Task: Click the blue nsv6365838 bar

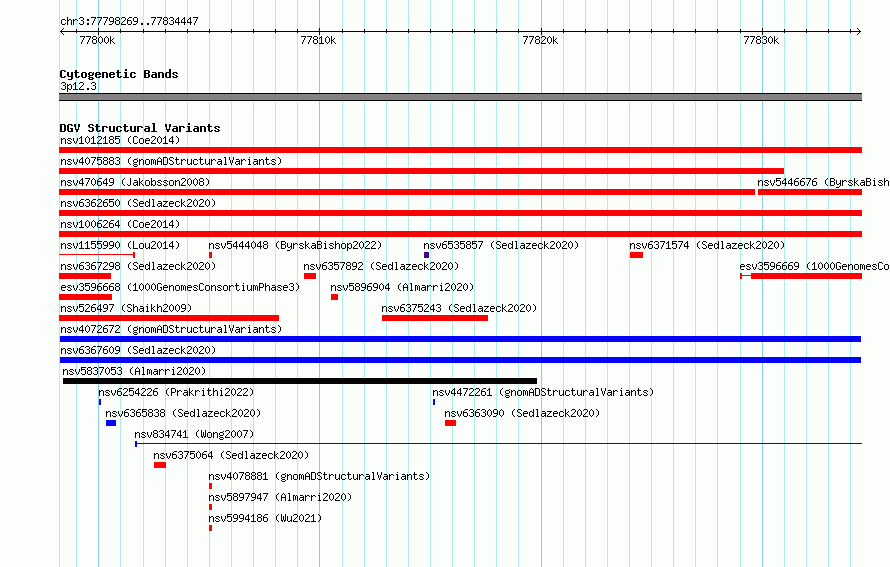Action: 111,423
